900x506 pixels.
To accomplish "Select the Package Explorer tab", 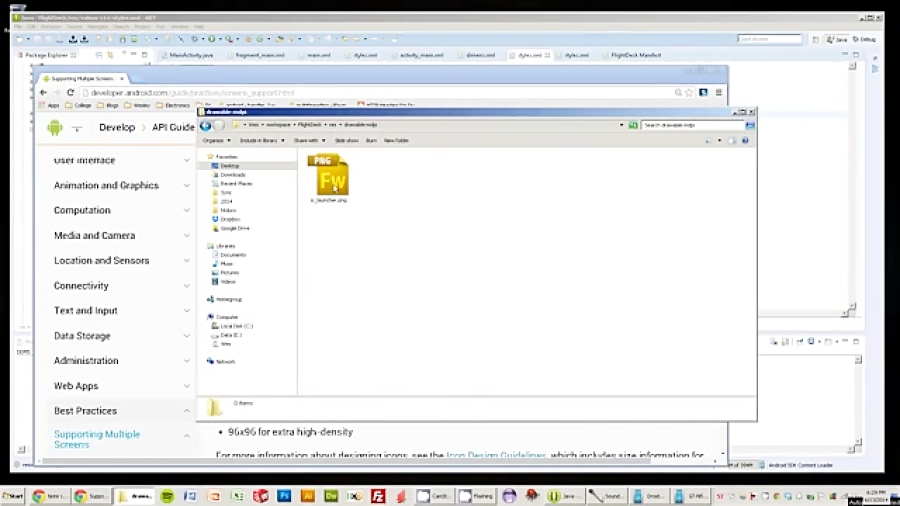I will coord(47,55).
